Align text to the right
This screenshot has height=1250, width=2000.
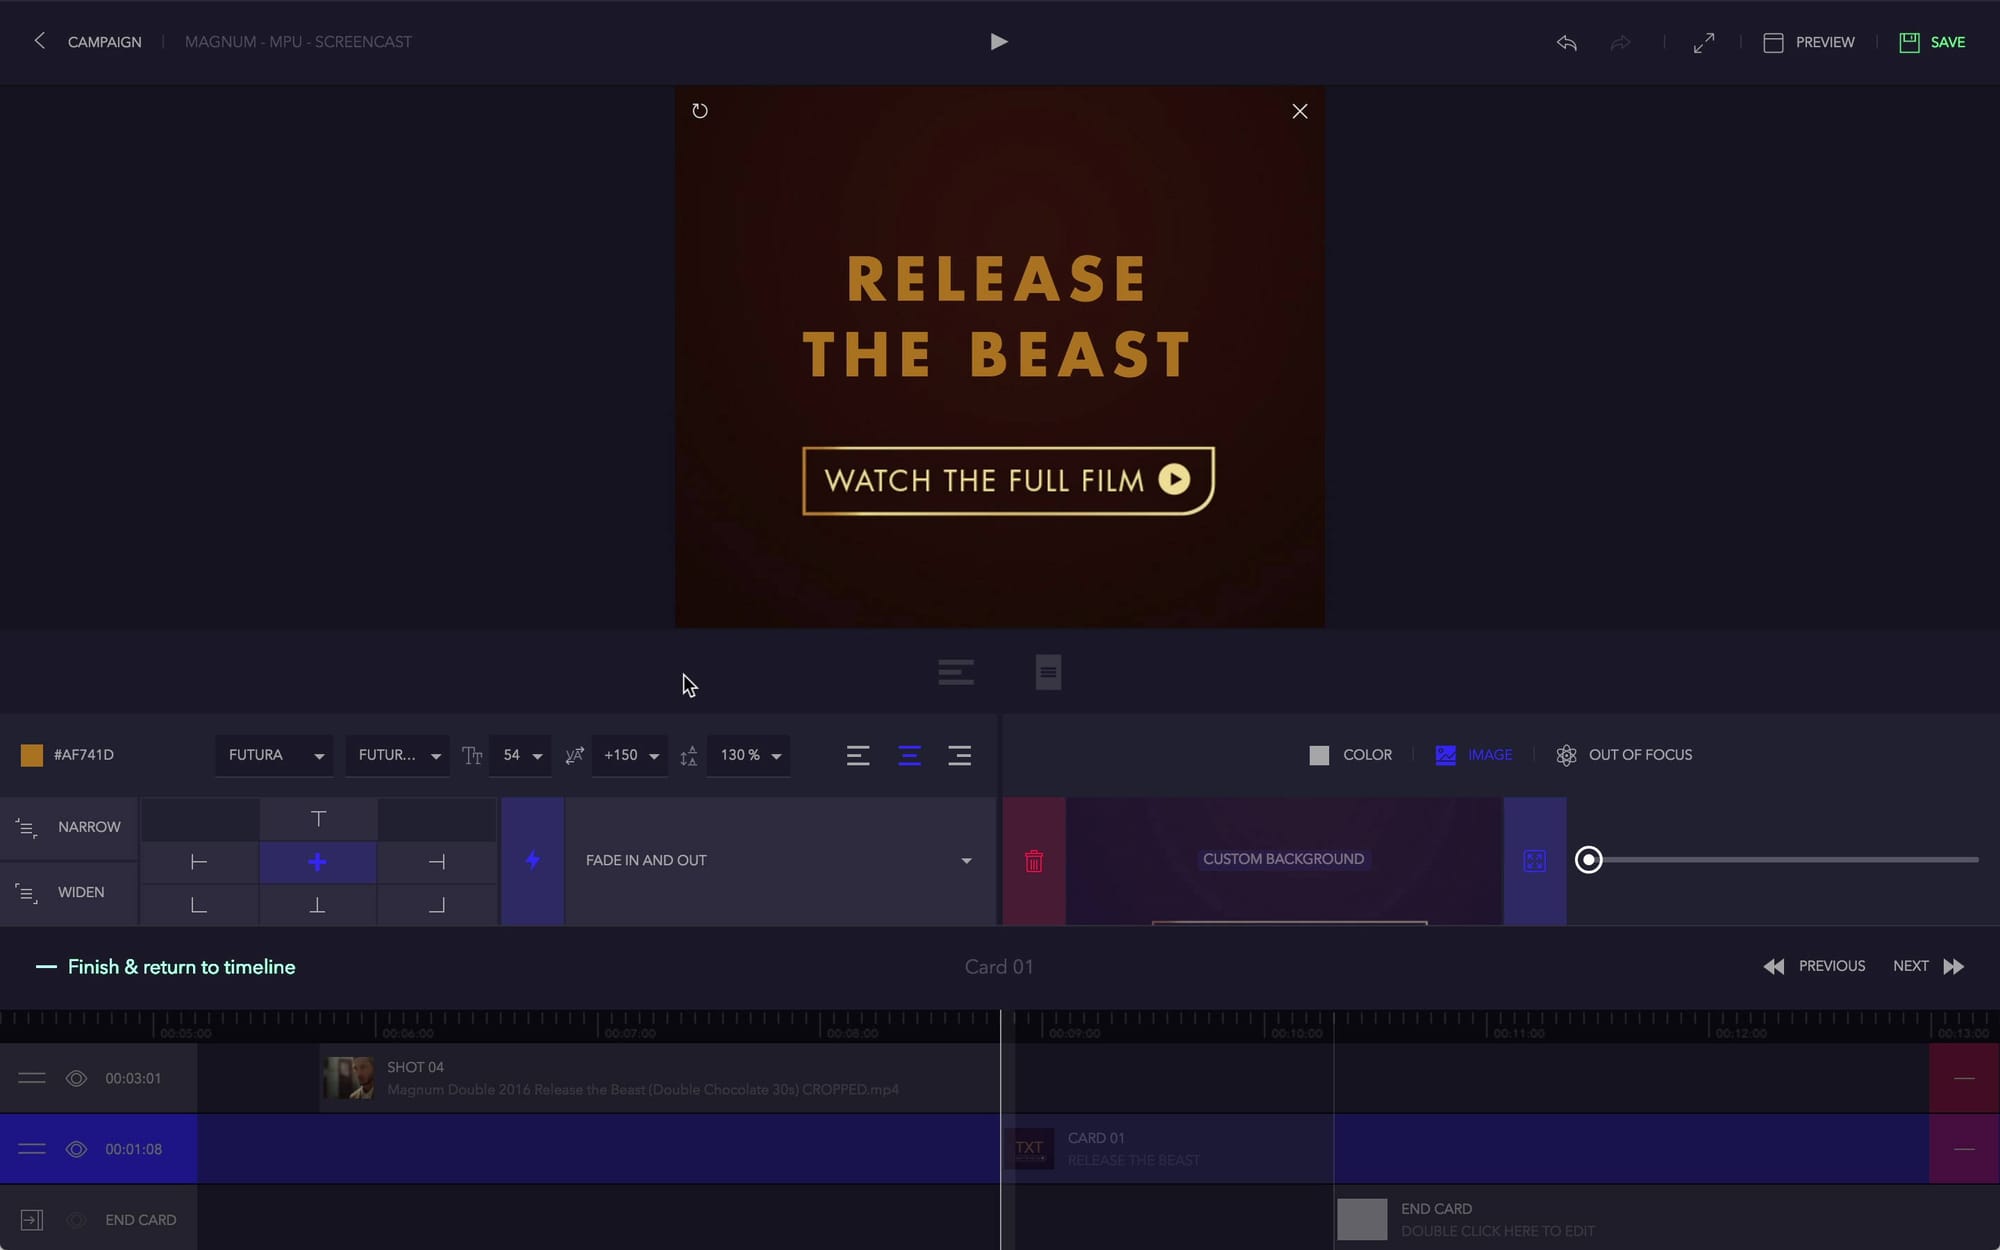coord(958,755)
